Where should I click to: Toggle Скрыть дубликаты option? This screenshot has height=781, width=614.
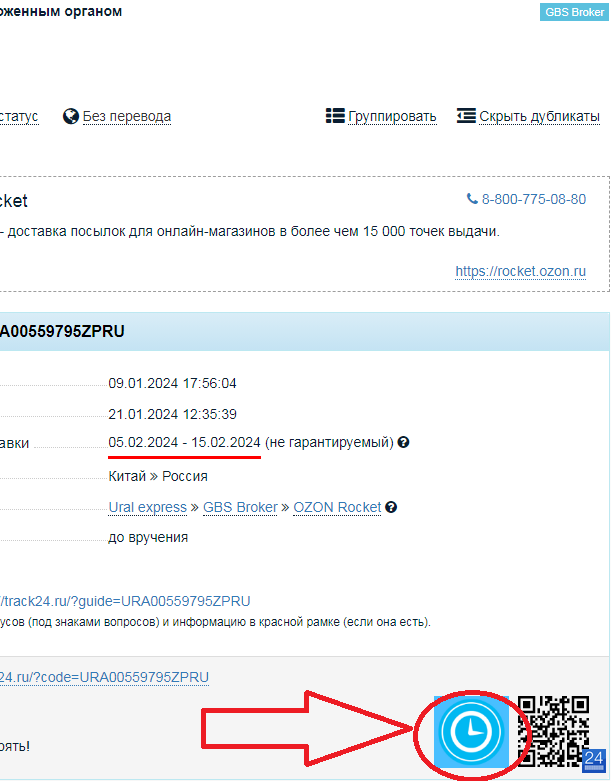(x=539, y=117)
